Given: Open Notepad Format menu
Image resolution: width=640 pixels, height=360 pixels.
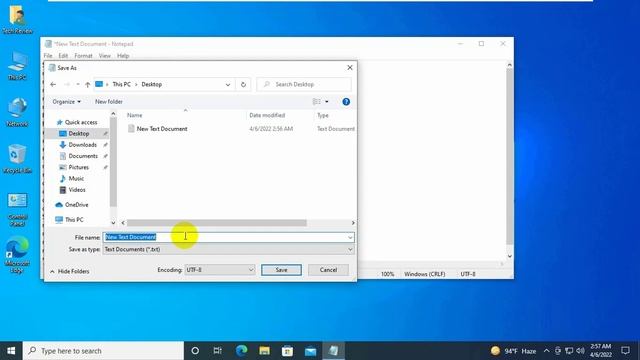Looking at the screenshot, I should click(x=83, y=56).
